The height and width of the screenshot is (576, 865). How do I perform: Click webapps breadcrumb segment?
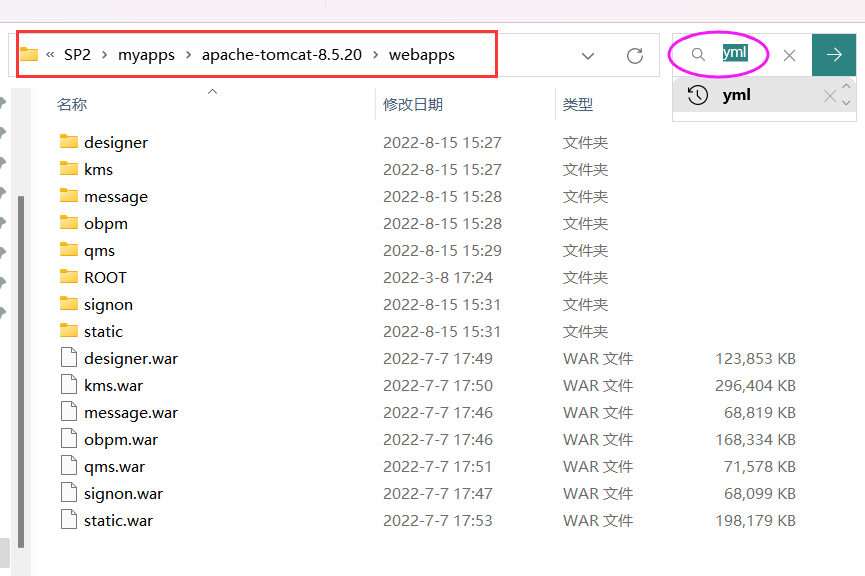(x=421, y=55)
